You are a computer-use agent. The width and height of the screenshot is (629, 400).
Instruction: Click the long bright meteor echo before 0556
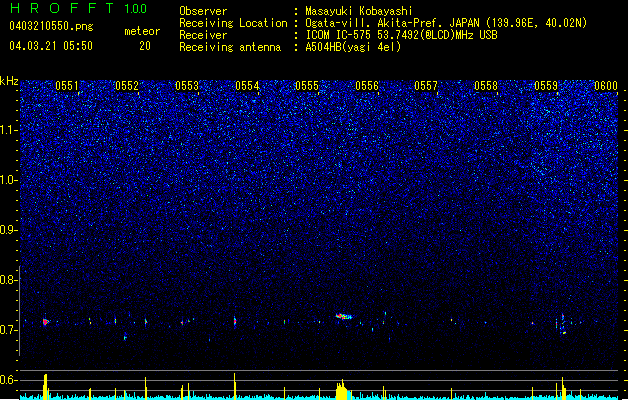(x=344, y=317)
